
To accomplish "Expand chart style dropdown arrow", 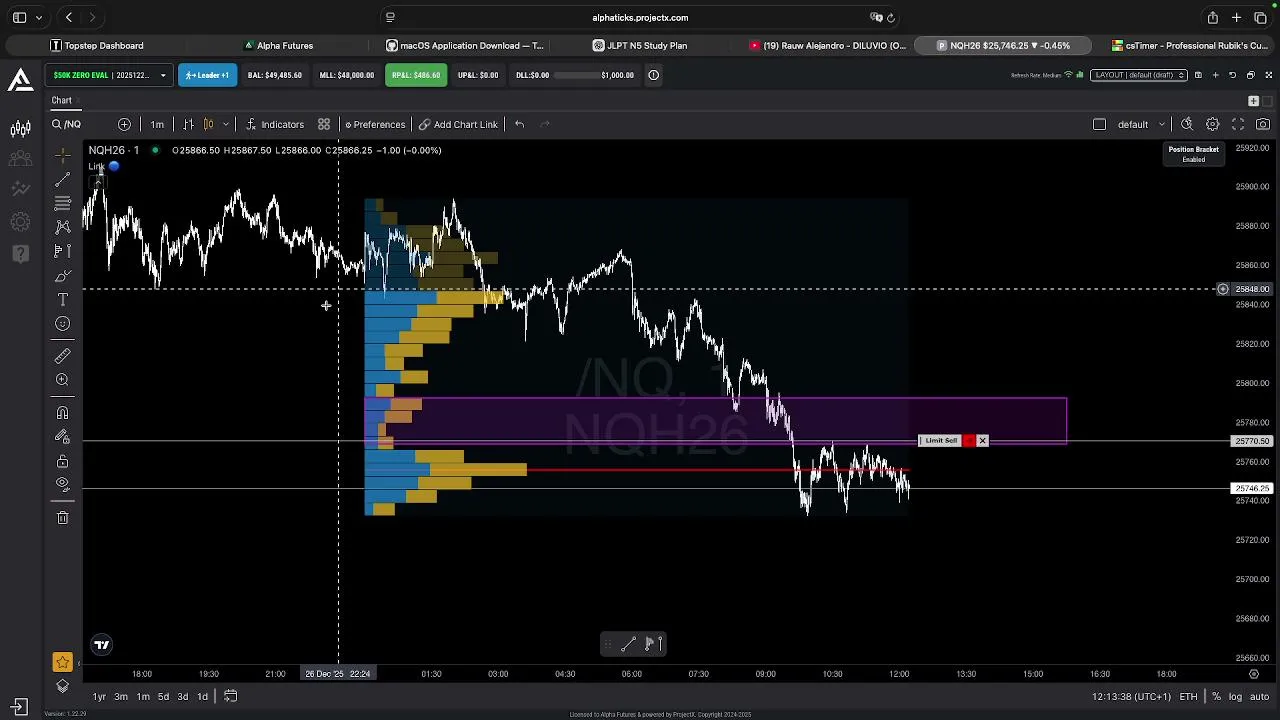I will coord(226,124).
